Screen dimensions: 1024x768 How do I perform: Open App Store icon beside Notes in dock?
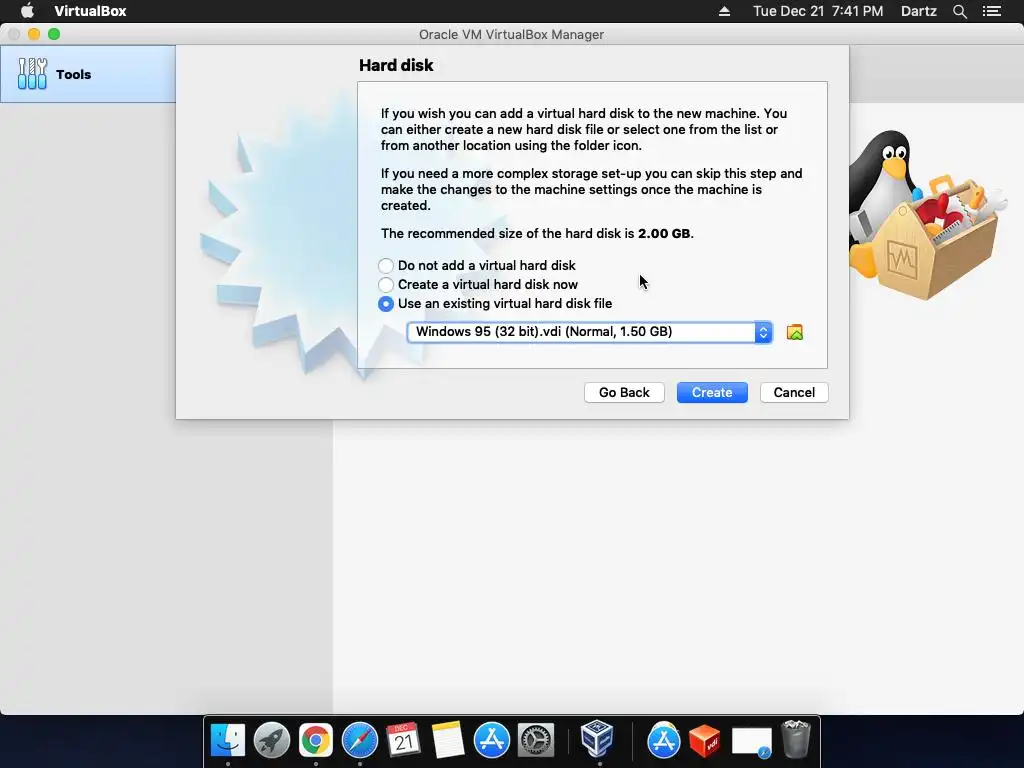(492, 740)
